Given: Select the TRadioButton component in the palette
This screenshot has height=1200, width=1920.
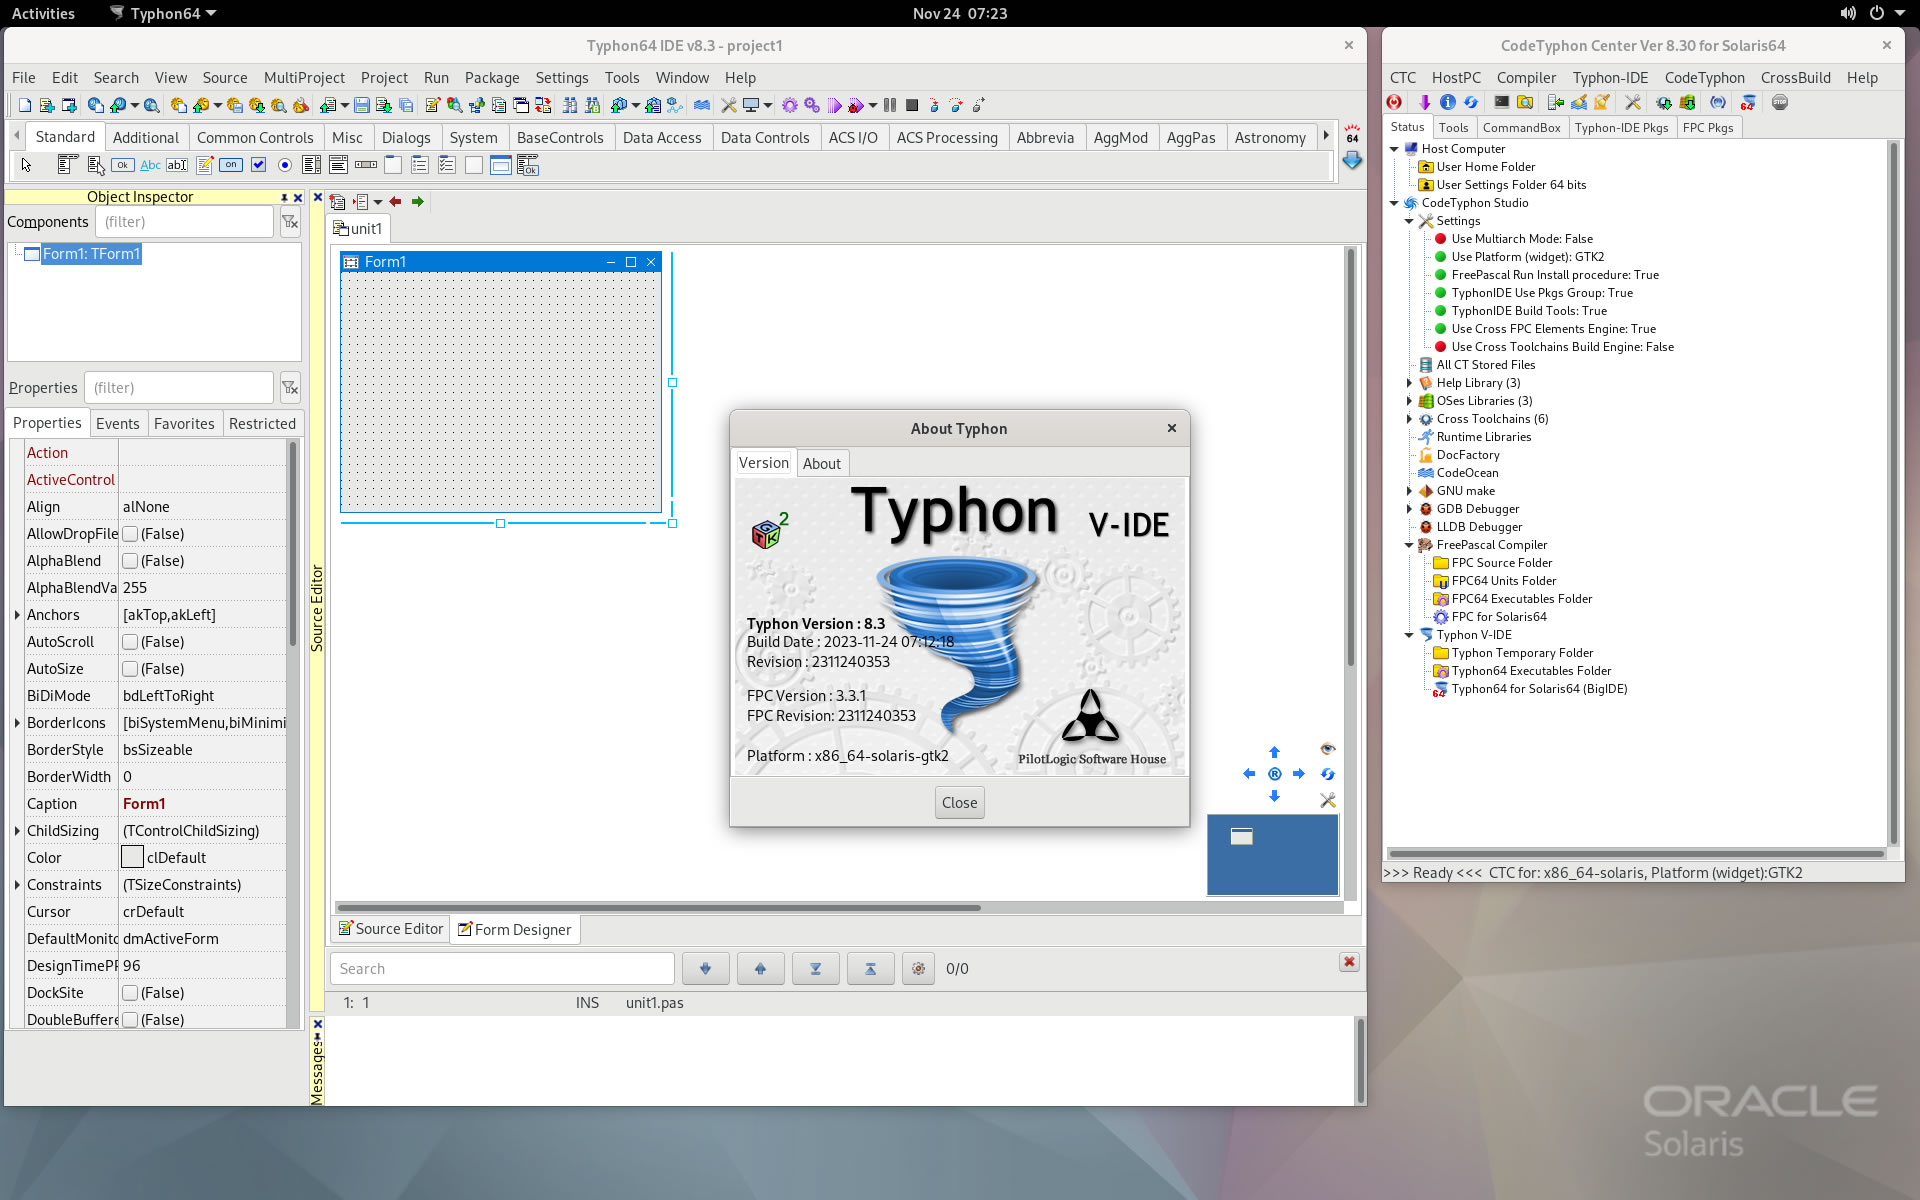Looking at the screenshot, I should [x=285, y=165].
